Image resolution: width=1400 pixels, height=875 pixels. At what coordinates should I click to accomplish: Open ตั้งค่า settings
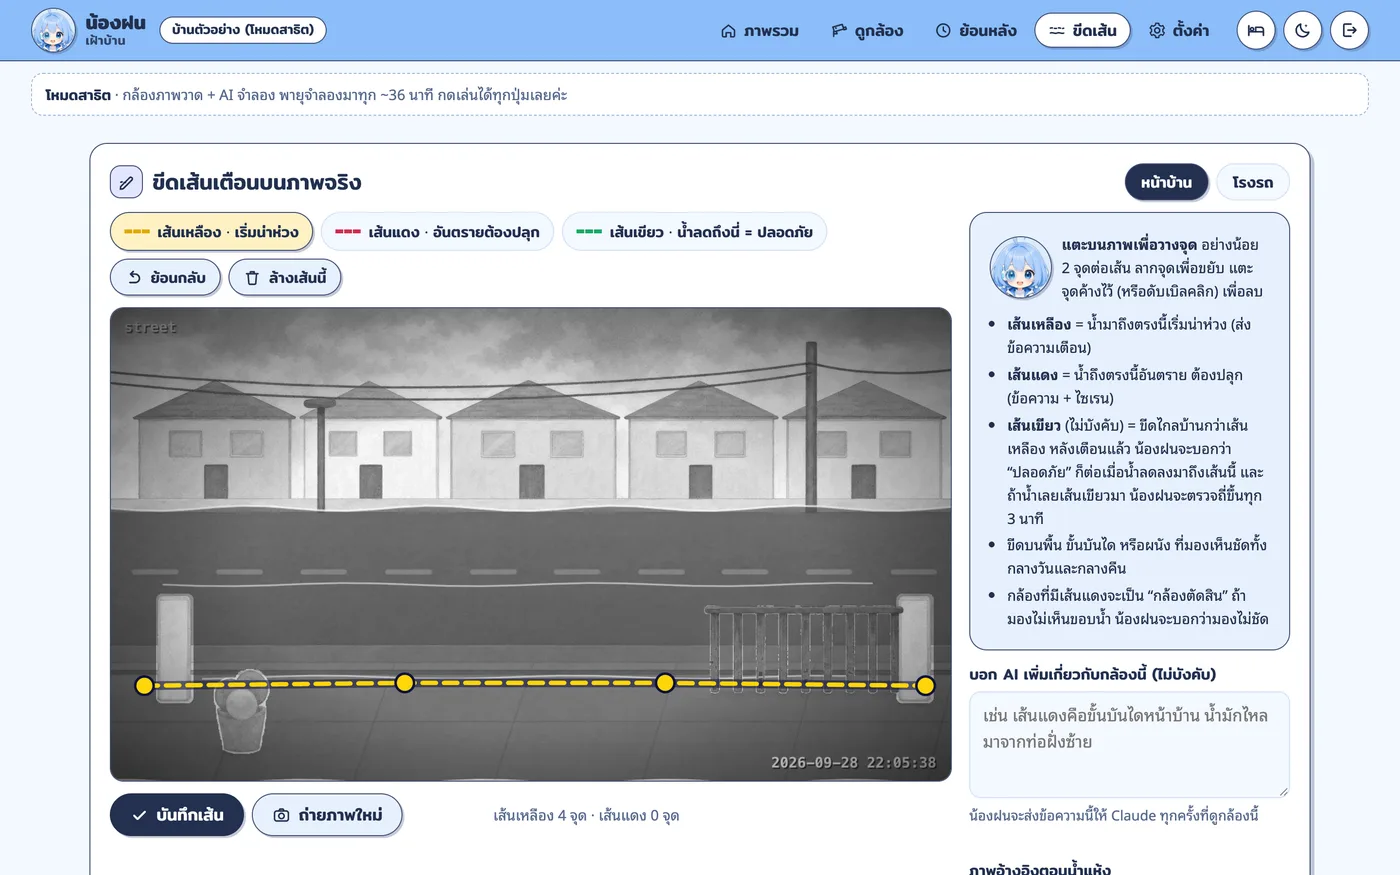(1179, 31)
